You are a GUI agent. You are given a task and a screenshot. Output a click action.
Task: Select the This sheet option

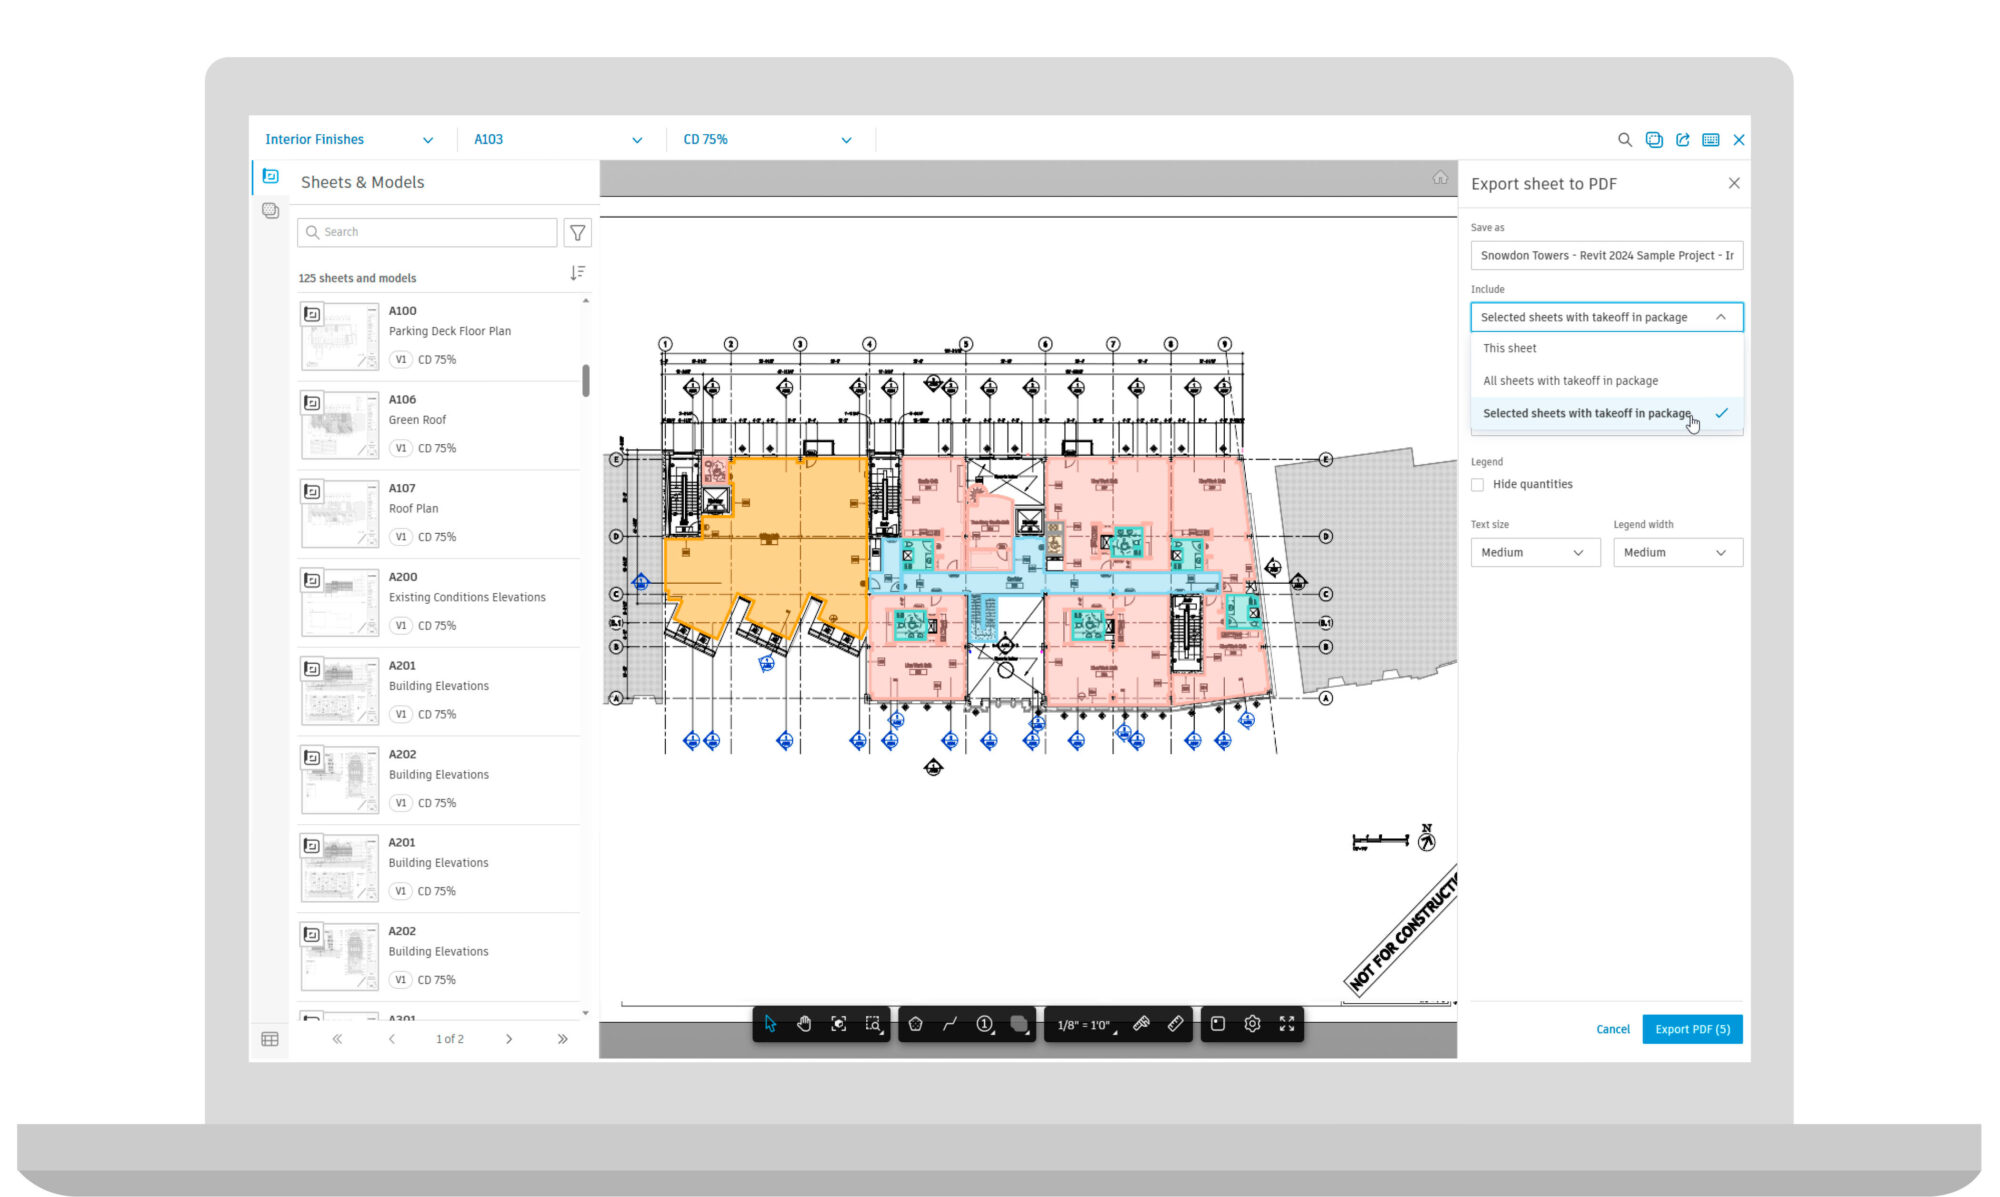(x=1510, y=348)
